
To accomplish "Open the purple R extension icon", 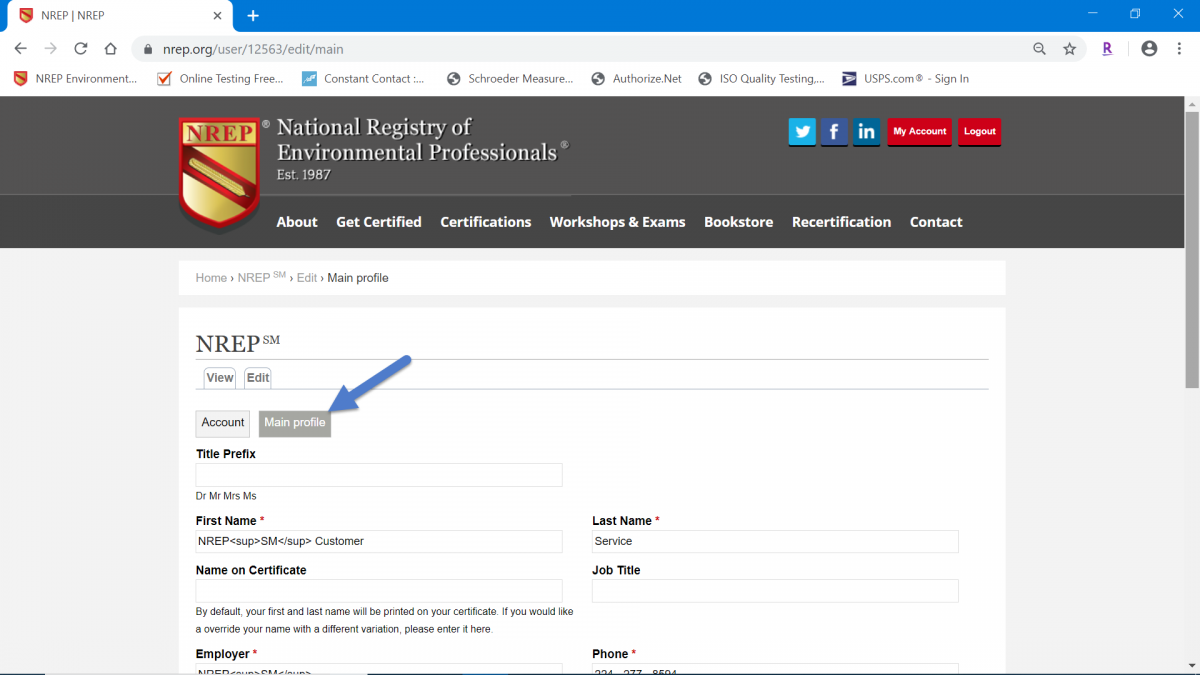I will (x=1107, y=48).
